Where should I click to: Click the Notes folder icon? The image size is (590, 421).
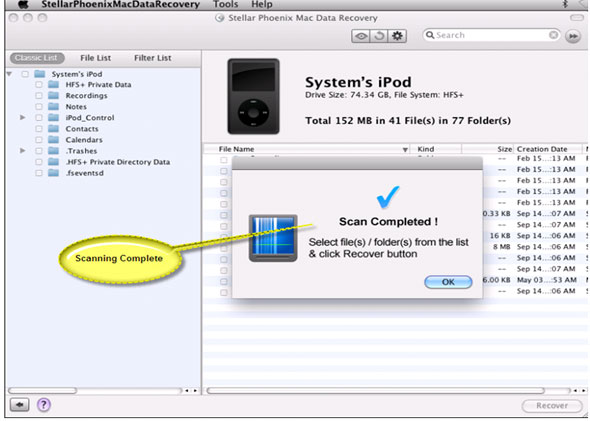pyautogui.click(x=54, y=106)
